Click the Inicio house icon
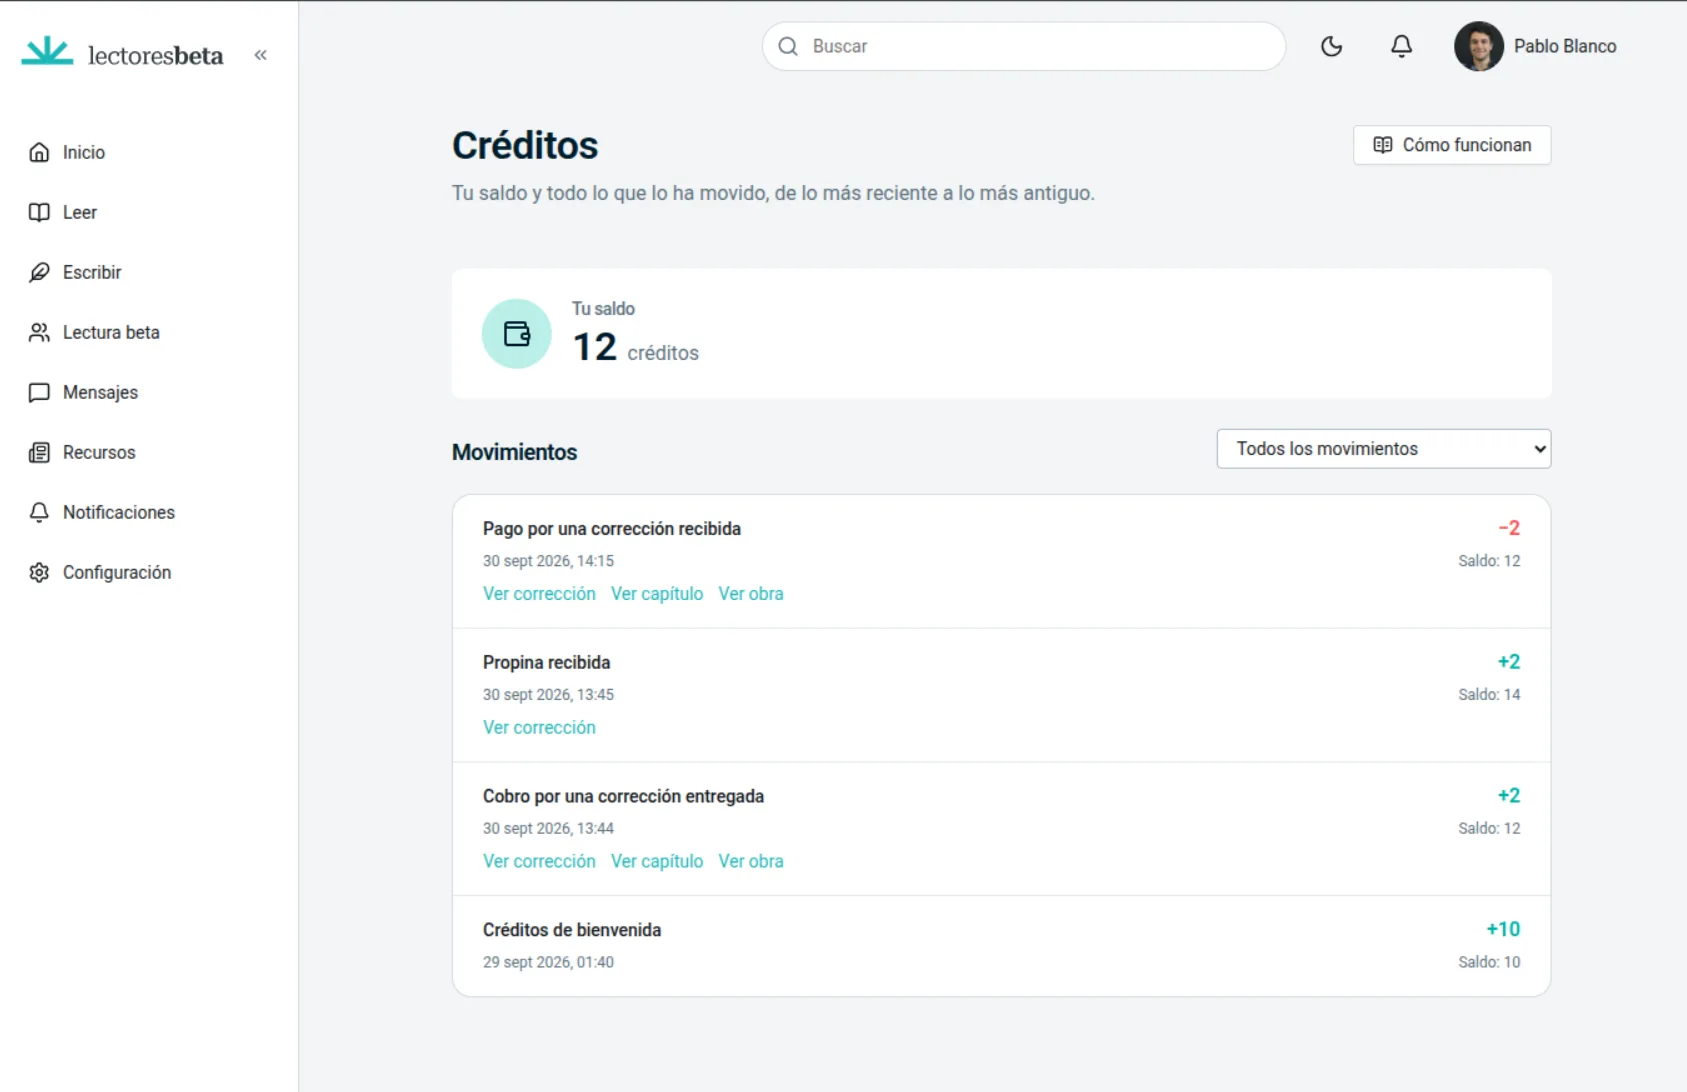1687x1092 pixels. coord(39,152)
